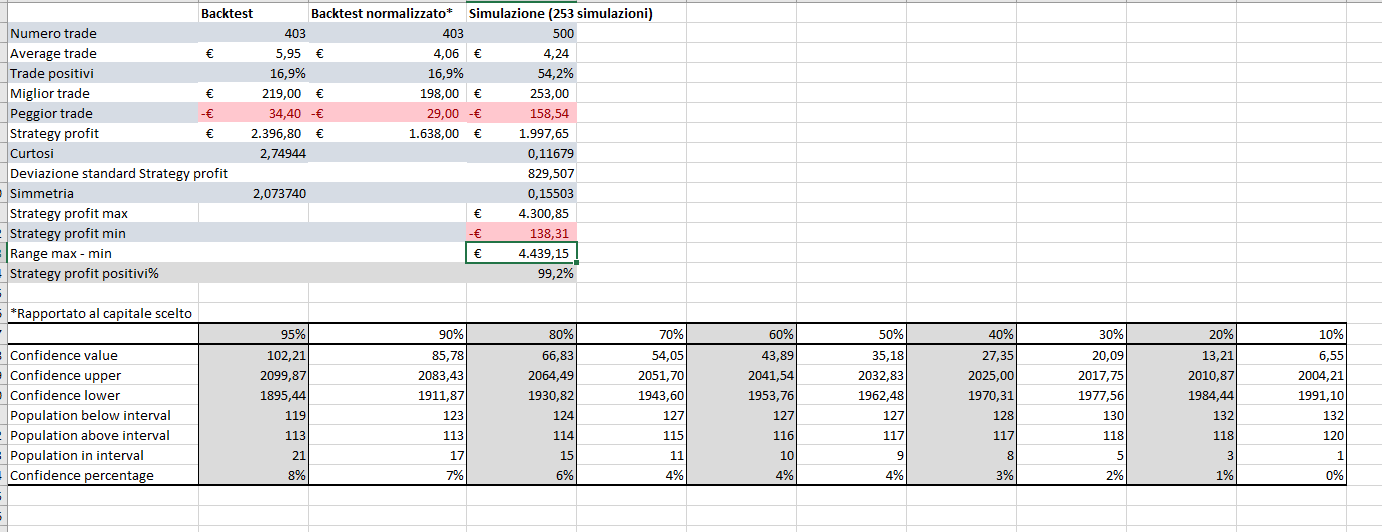Select the confidence lower value 1991,10
The height and width of the screenshot is (532, 1382).
pyautogui.click(x=1292, y=395)
